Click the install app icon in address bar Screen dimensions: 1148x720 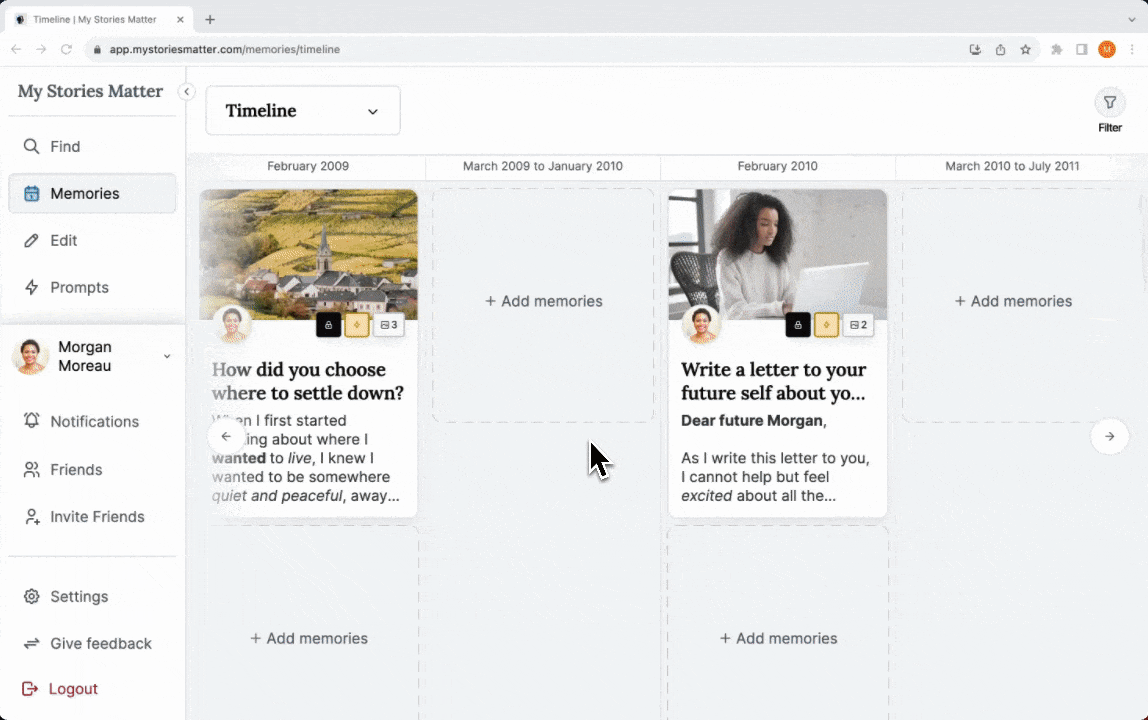(975, 49)
